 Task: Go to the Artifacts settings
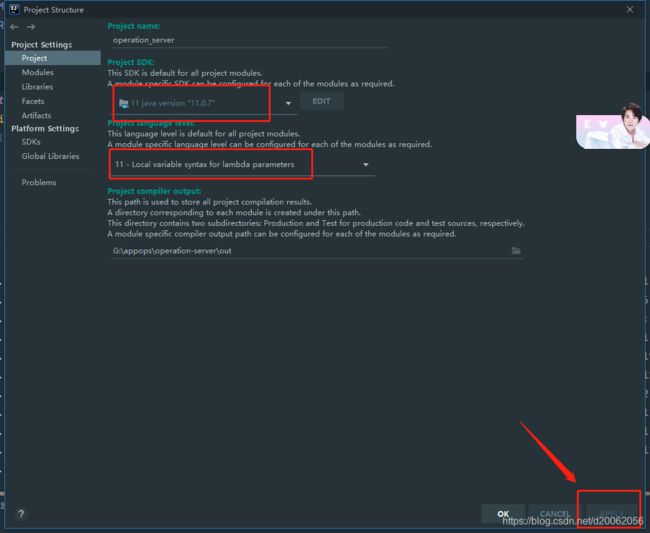(36, 115)
